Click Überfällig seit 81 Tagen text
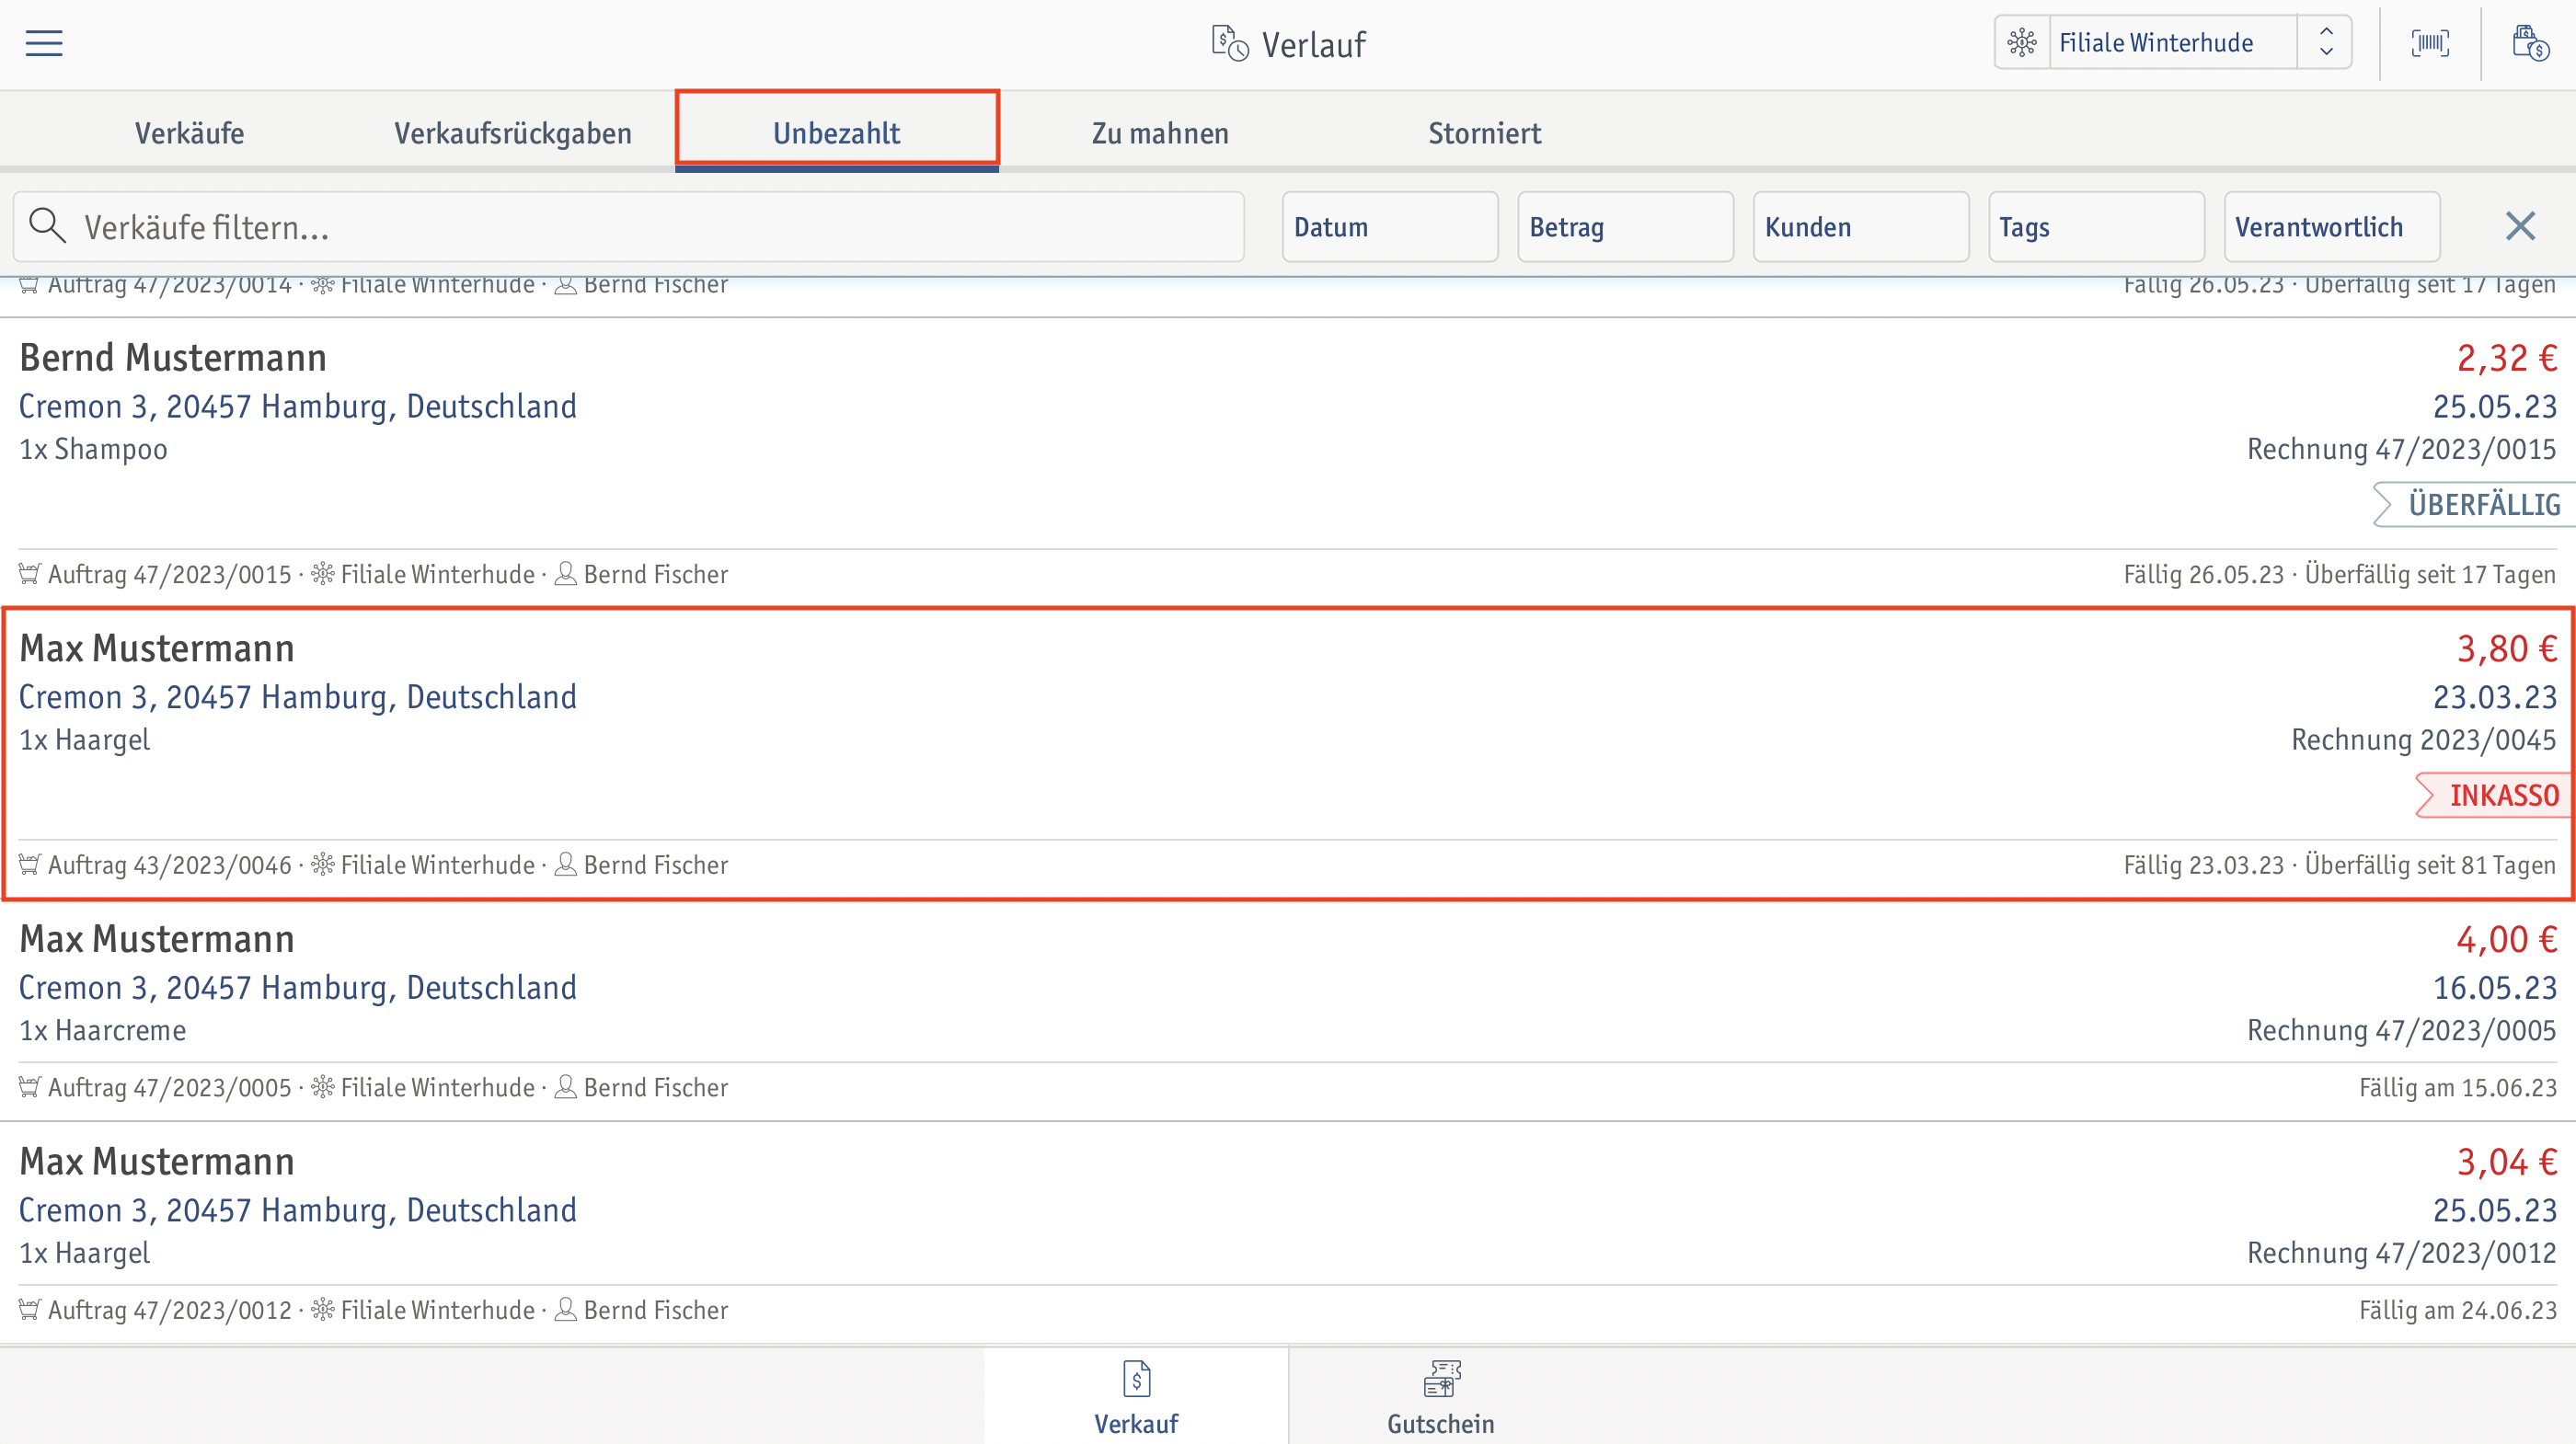This screenshot has height=1444, width=2576. tap(2430, 865)
